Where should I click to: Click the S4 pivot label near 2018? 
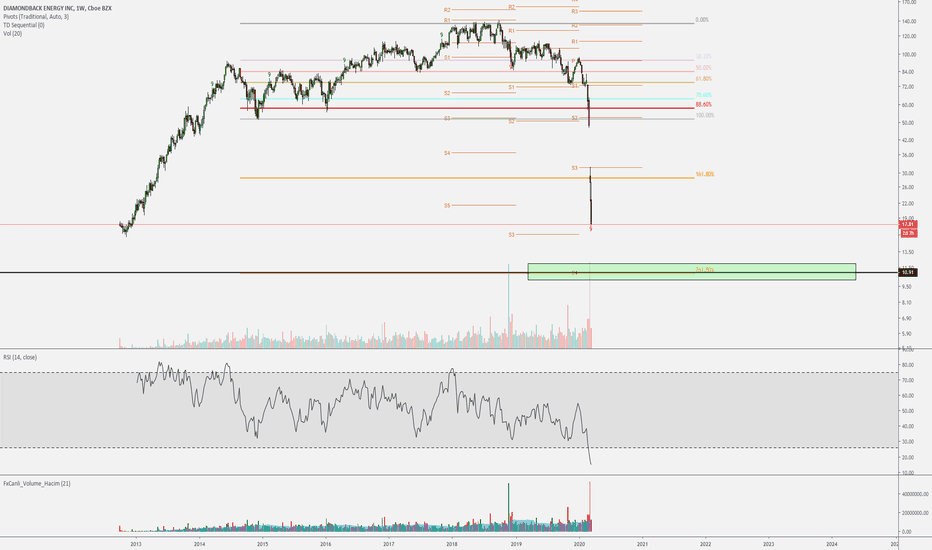(447, 153)
